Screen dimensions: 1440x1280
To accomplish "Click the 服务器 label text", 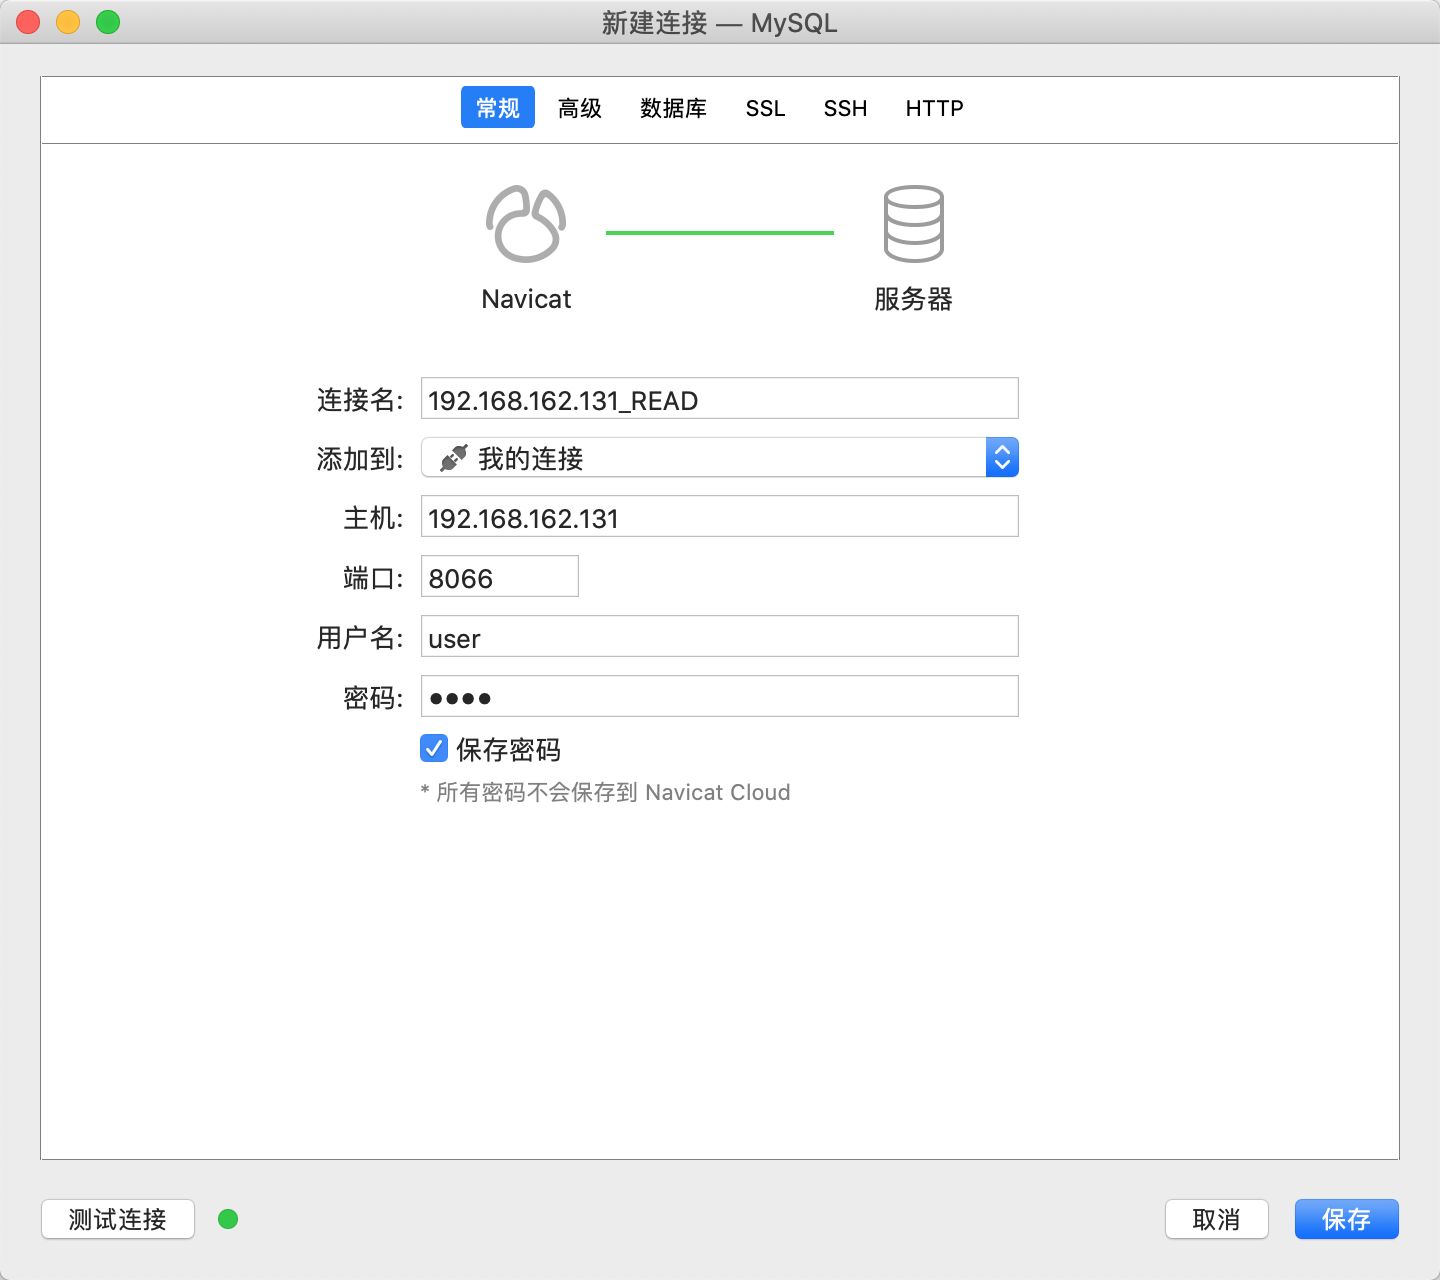I will 914,299.
